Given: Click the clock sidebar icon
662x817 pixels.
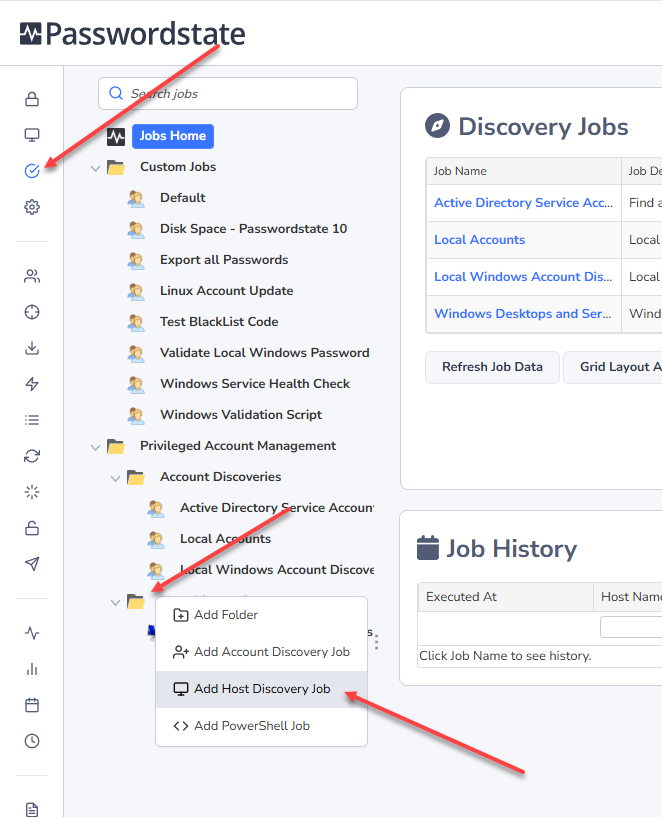Looking at the screenshot, I should [x=32, y=741].
